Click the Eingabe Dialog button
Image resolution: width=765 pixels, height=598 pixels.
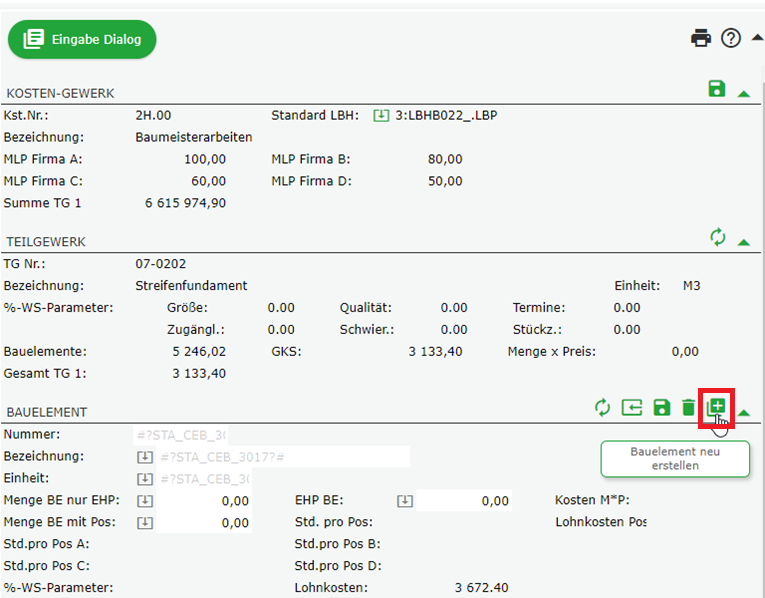click(82, 40)
